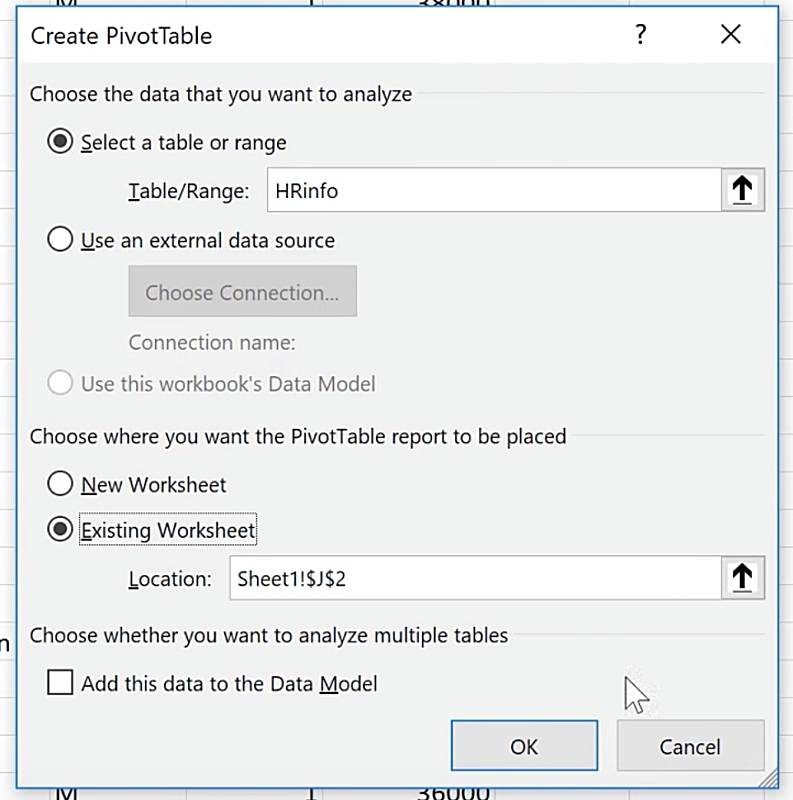This screenshot has width=793, height=800.
Task: Click into the Table/Range field showing HRinfo
Action: pyautogui.click(x=492, y=190)
